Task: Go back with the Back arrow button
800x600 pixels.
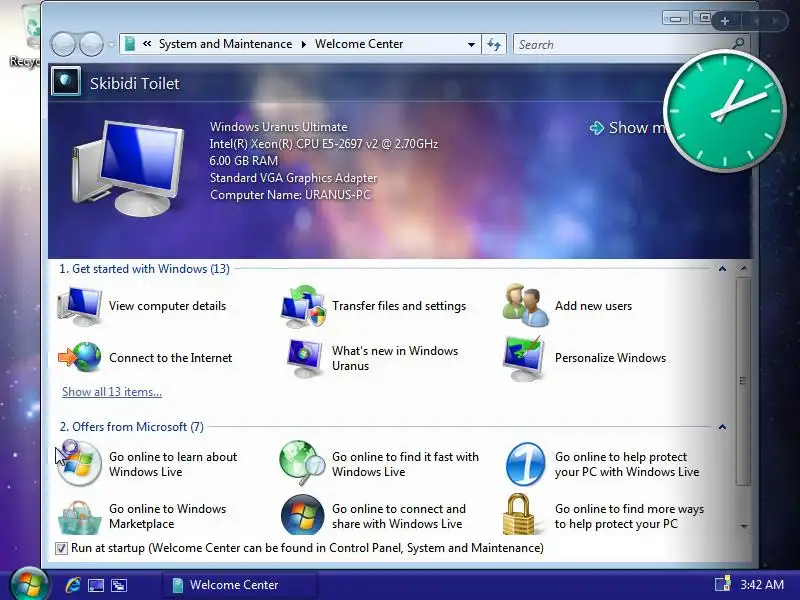Action: 64,44
